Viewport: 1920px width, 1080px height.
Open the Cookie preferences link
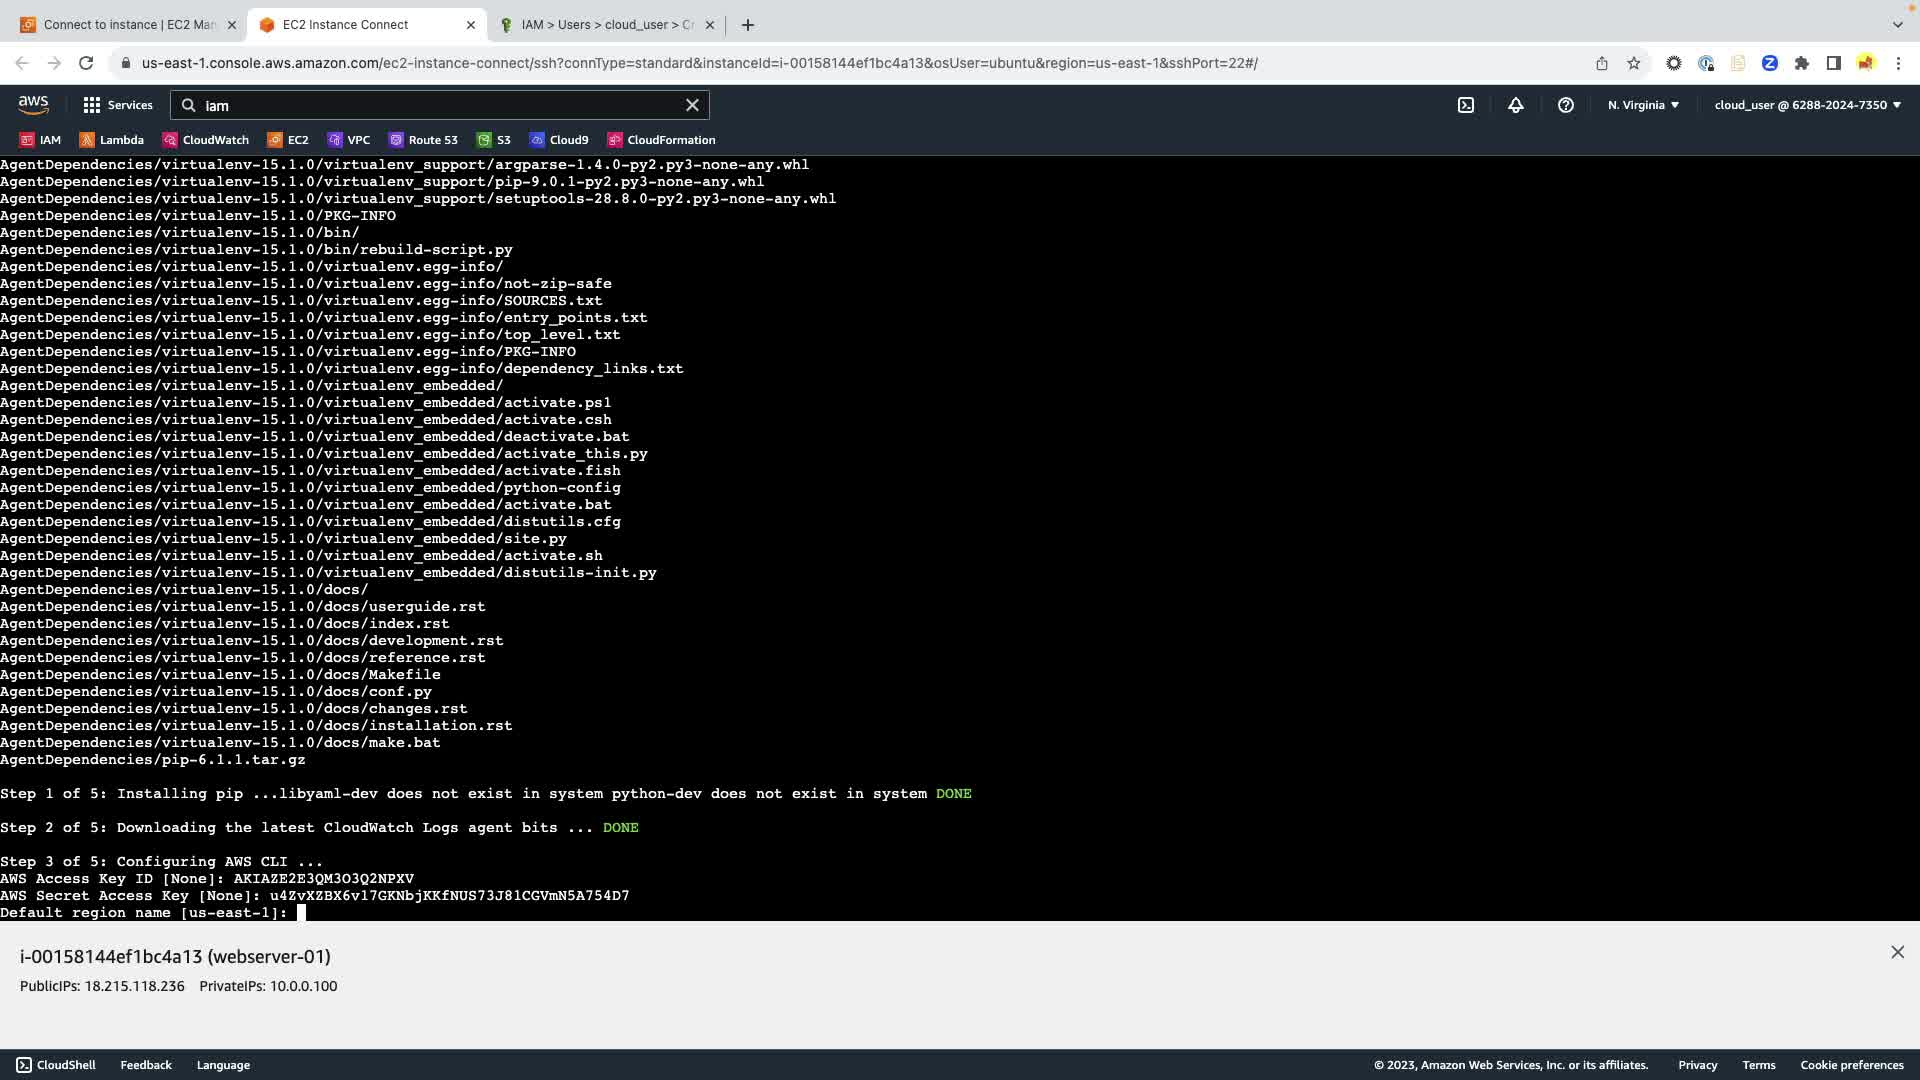click(1851, 1065)
